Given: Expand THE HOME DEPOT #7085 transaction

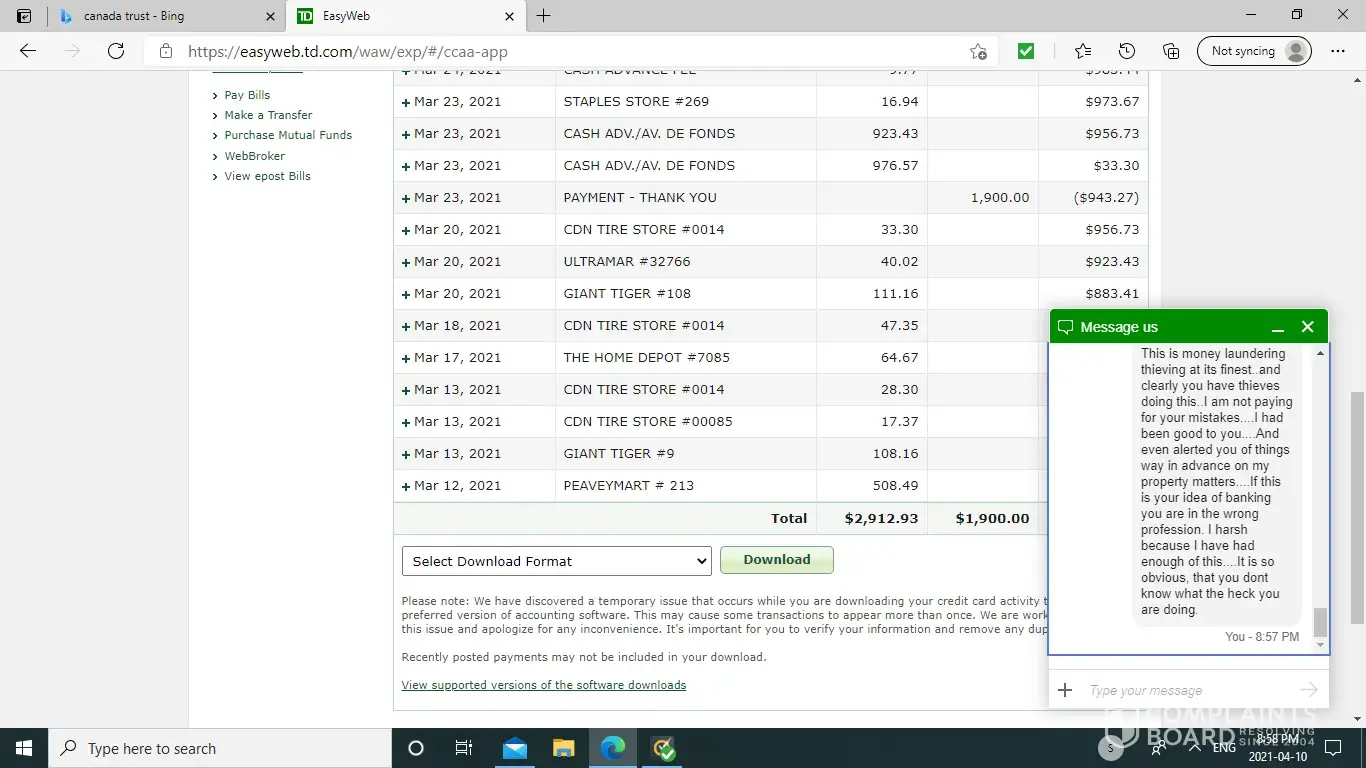Looking at the screenshot, I should click(406, 358).
